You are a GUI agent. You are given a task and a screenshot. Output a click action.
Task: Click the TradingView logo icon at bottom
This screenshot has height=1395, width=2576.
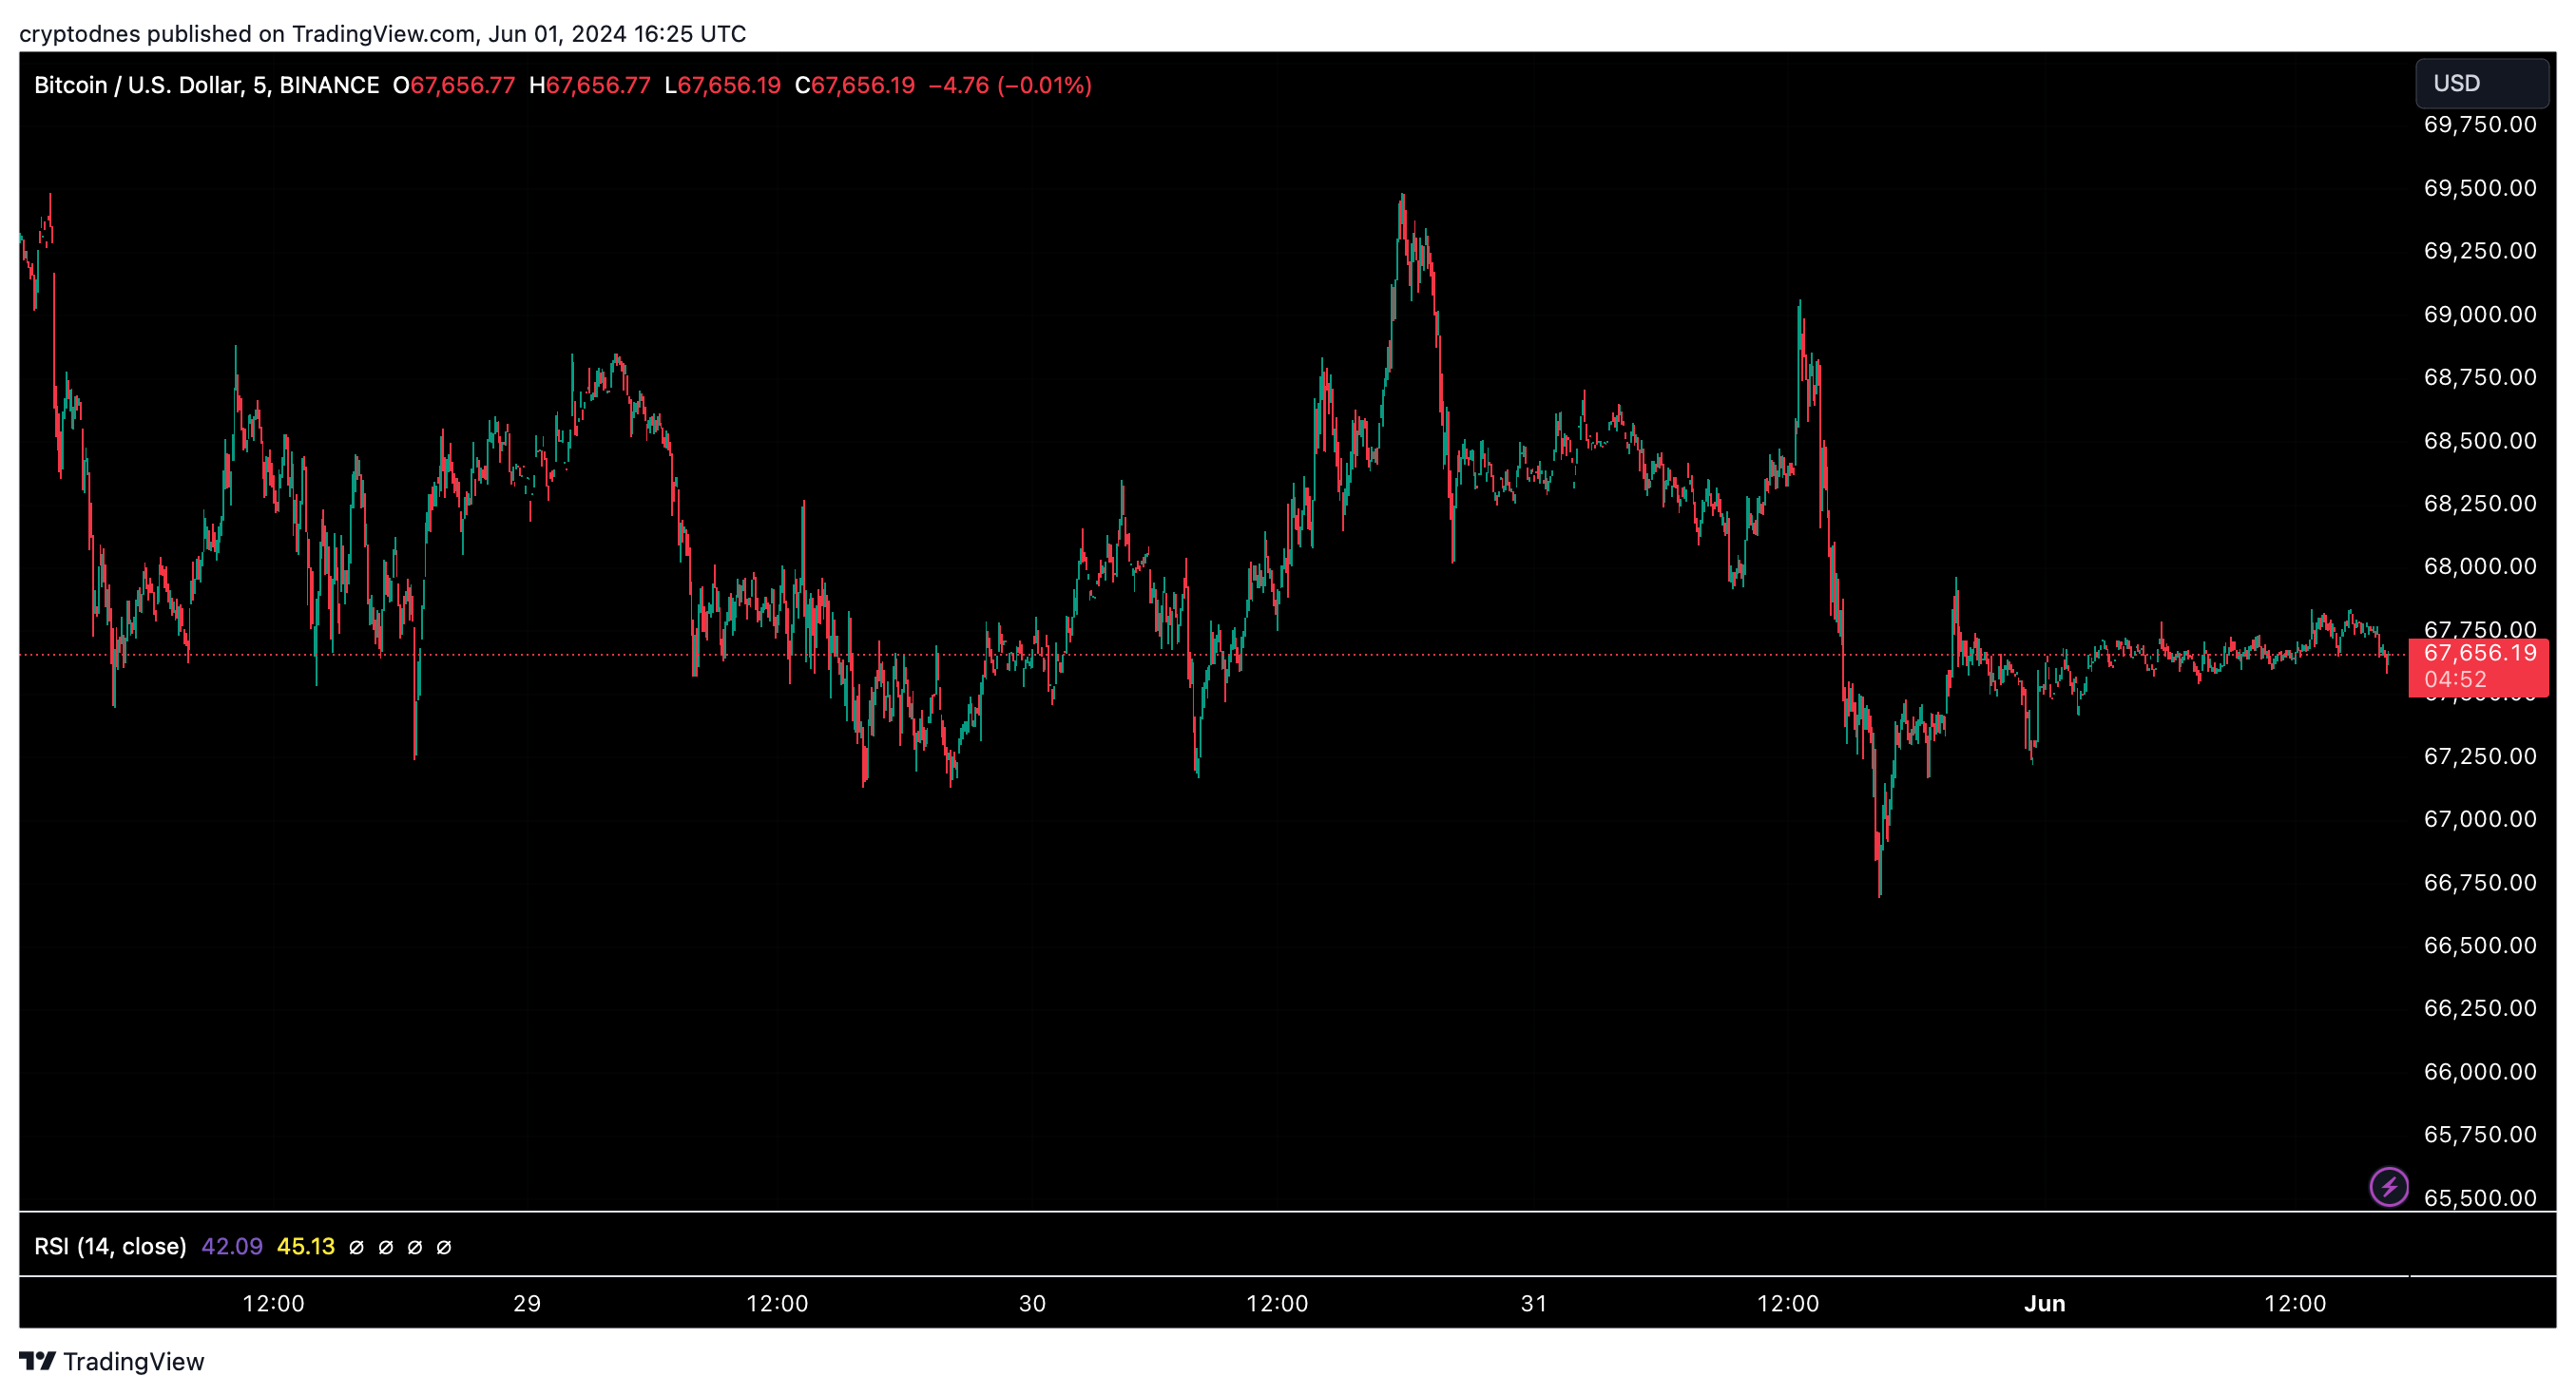click(38, 1360)
